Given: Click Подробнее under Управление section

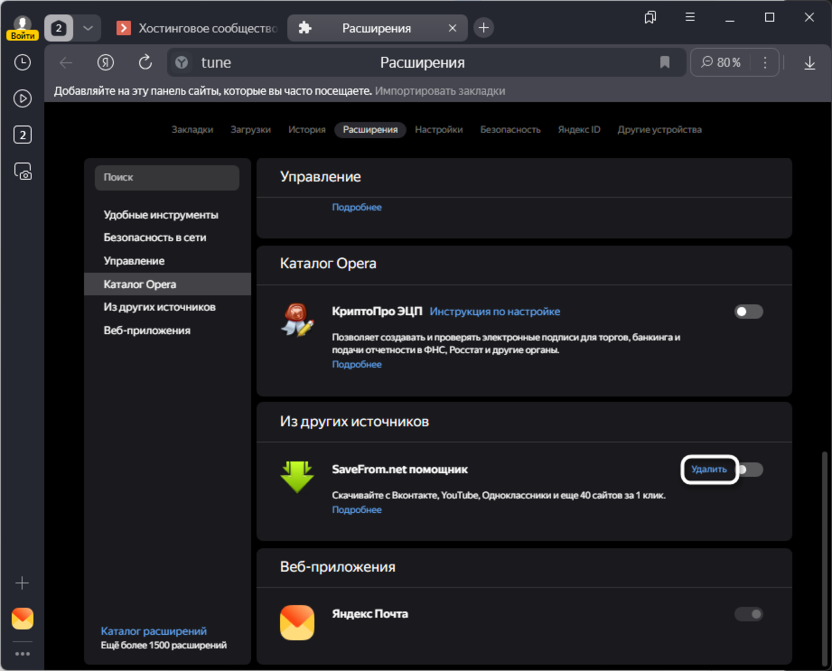Looking at the screenshot, I should [357, 207].
